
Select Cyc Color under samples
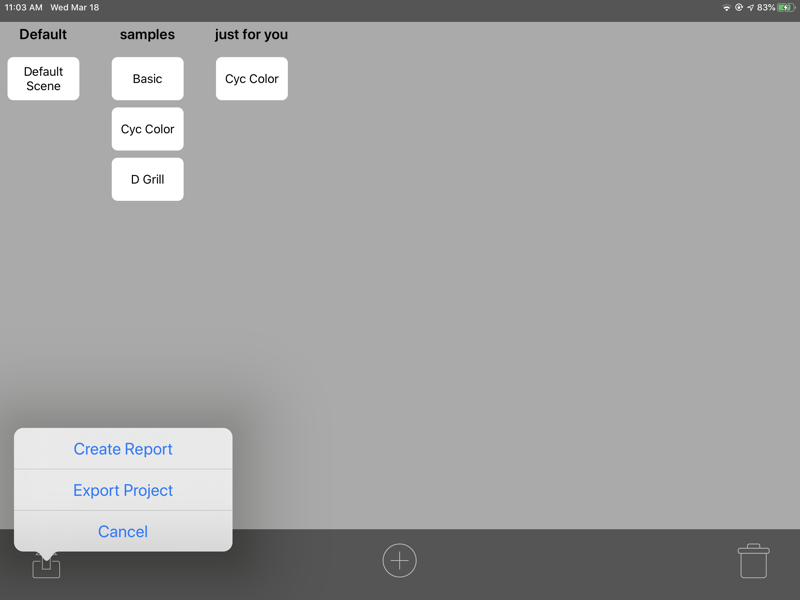(x=147, y=129)
